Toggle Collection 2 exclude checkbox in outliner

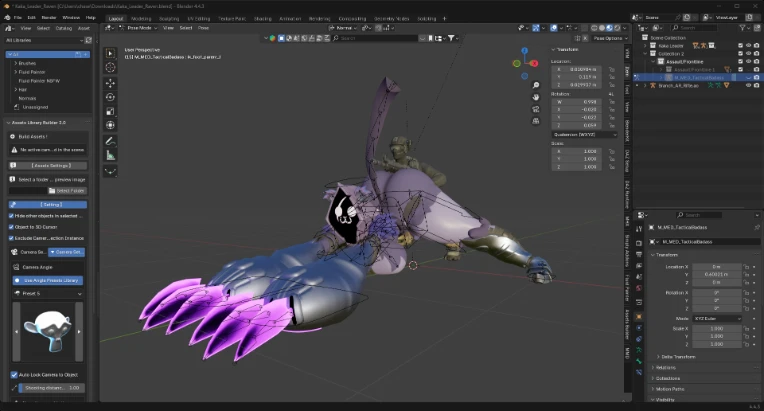tap(741, 54)
